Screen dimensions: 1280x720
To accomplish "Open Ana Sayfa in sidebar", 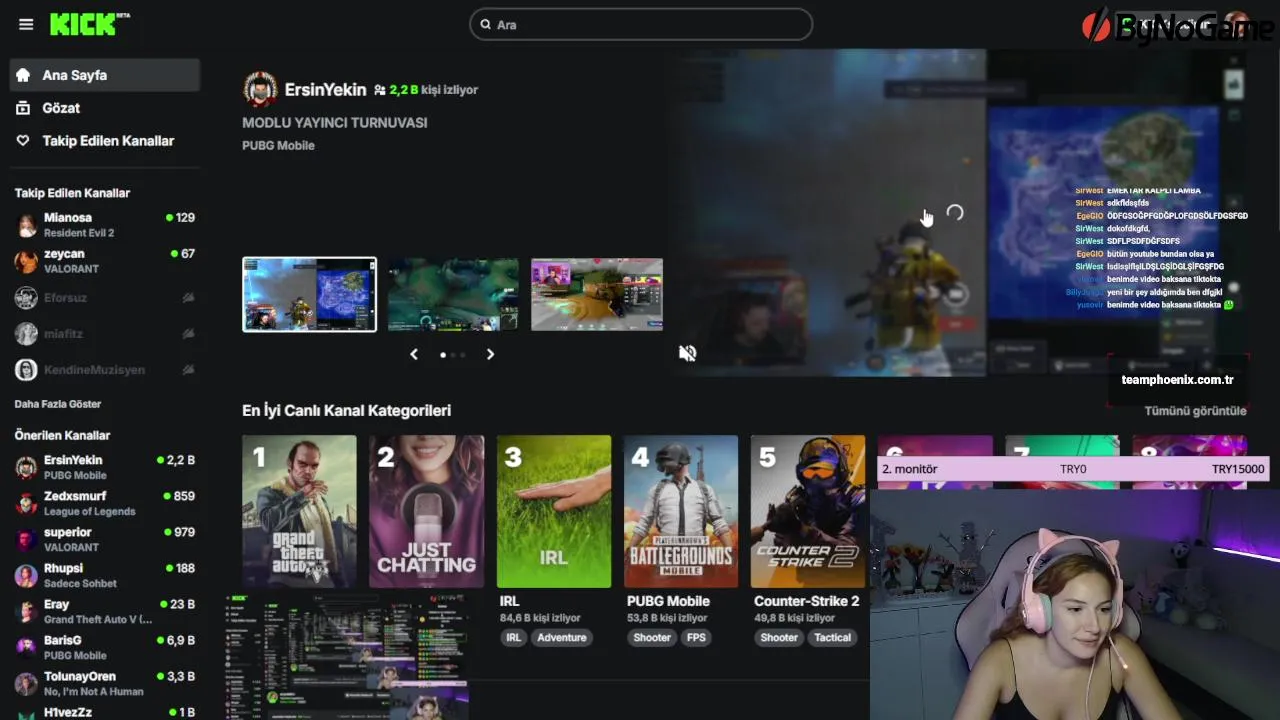I will tap(105, 75).
